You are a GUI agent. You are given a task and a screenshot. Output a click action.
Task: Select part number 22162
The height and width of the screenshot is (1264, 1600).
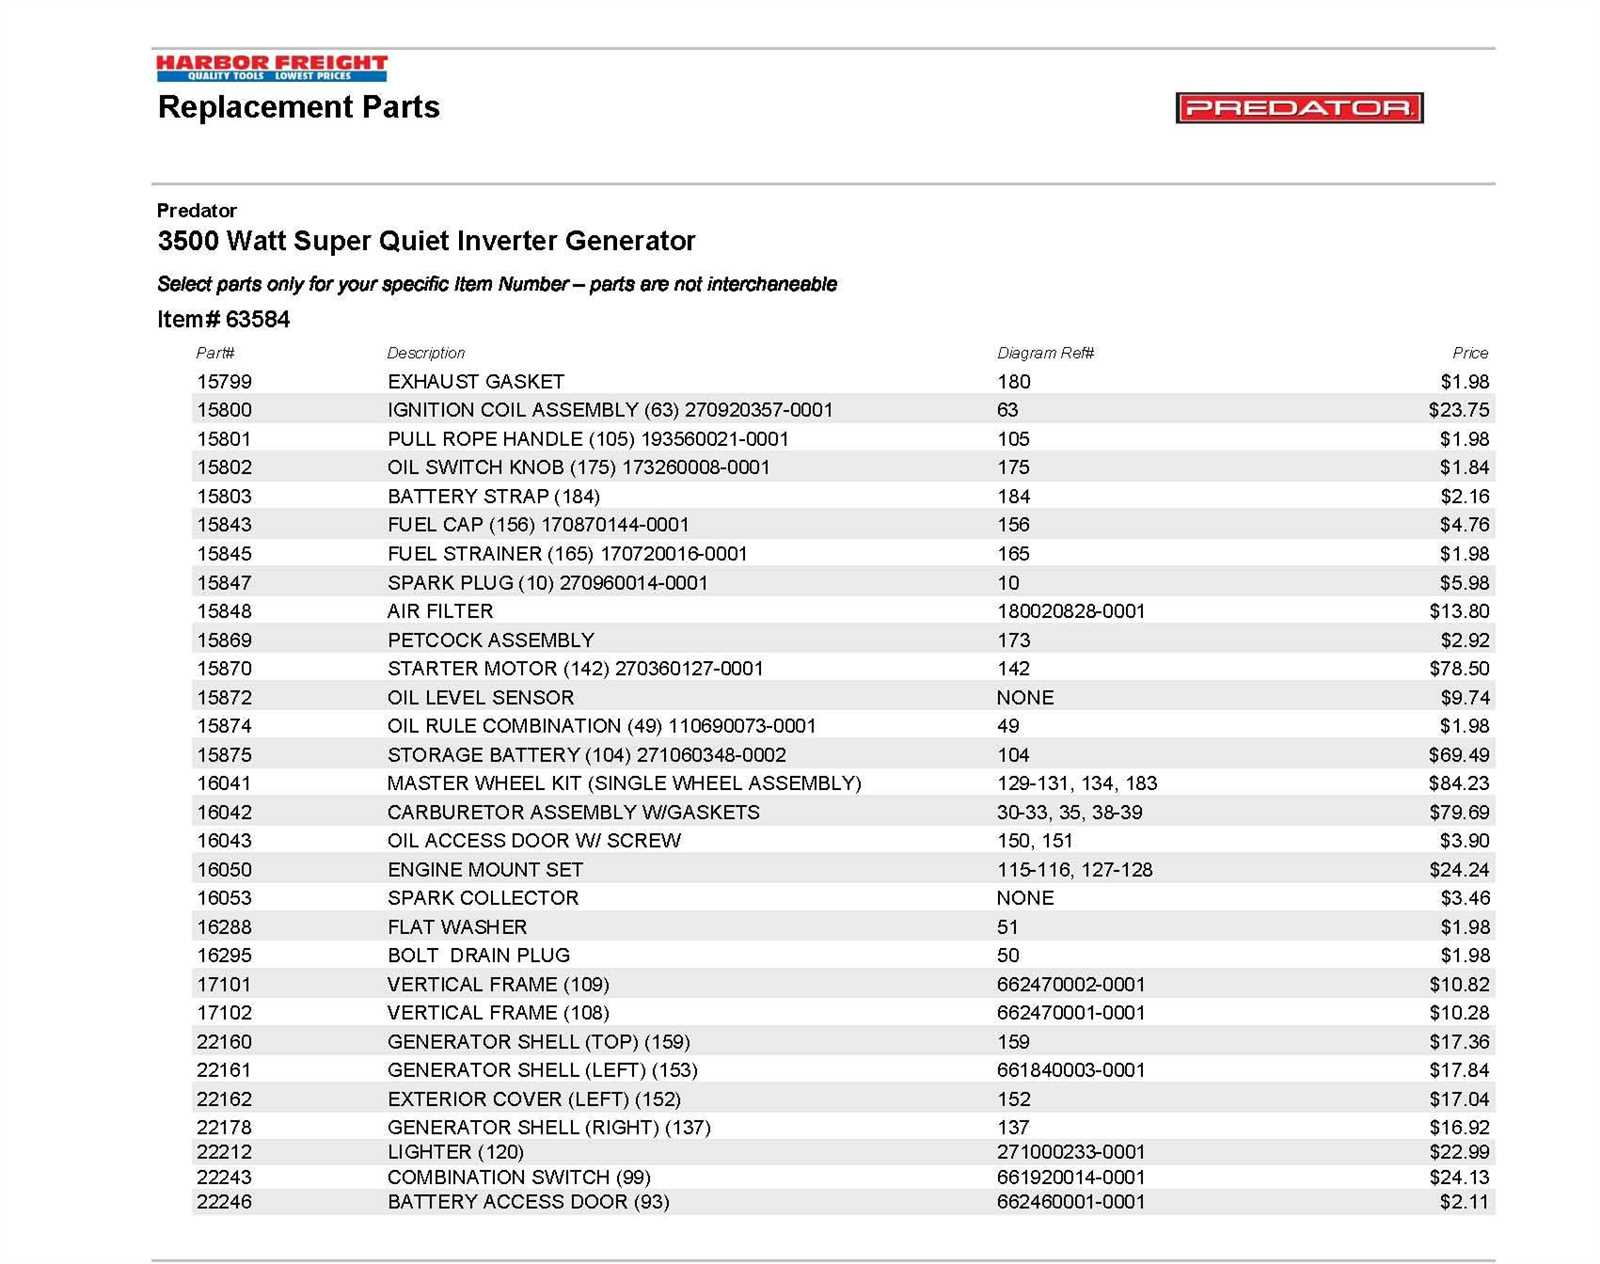point(224,1099)
